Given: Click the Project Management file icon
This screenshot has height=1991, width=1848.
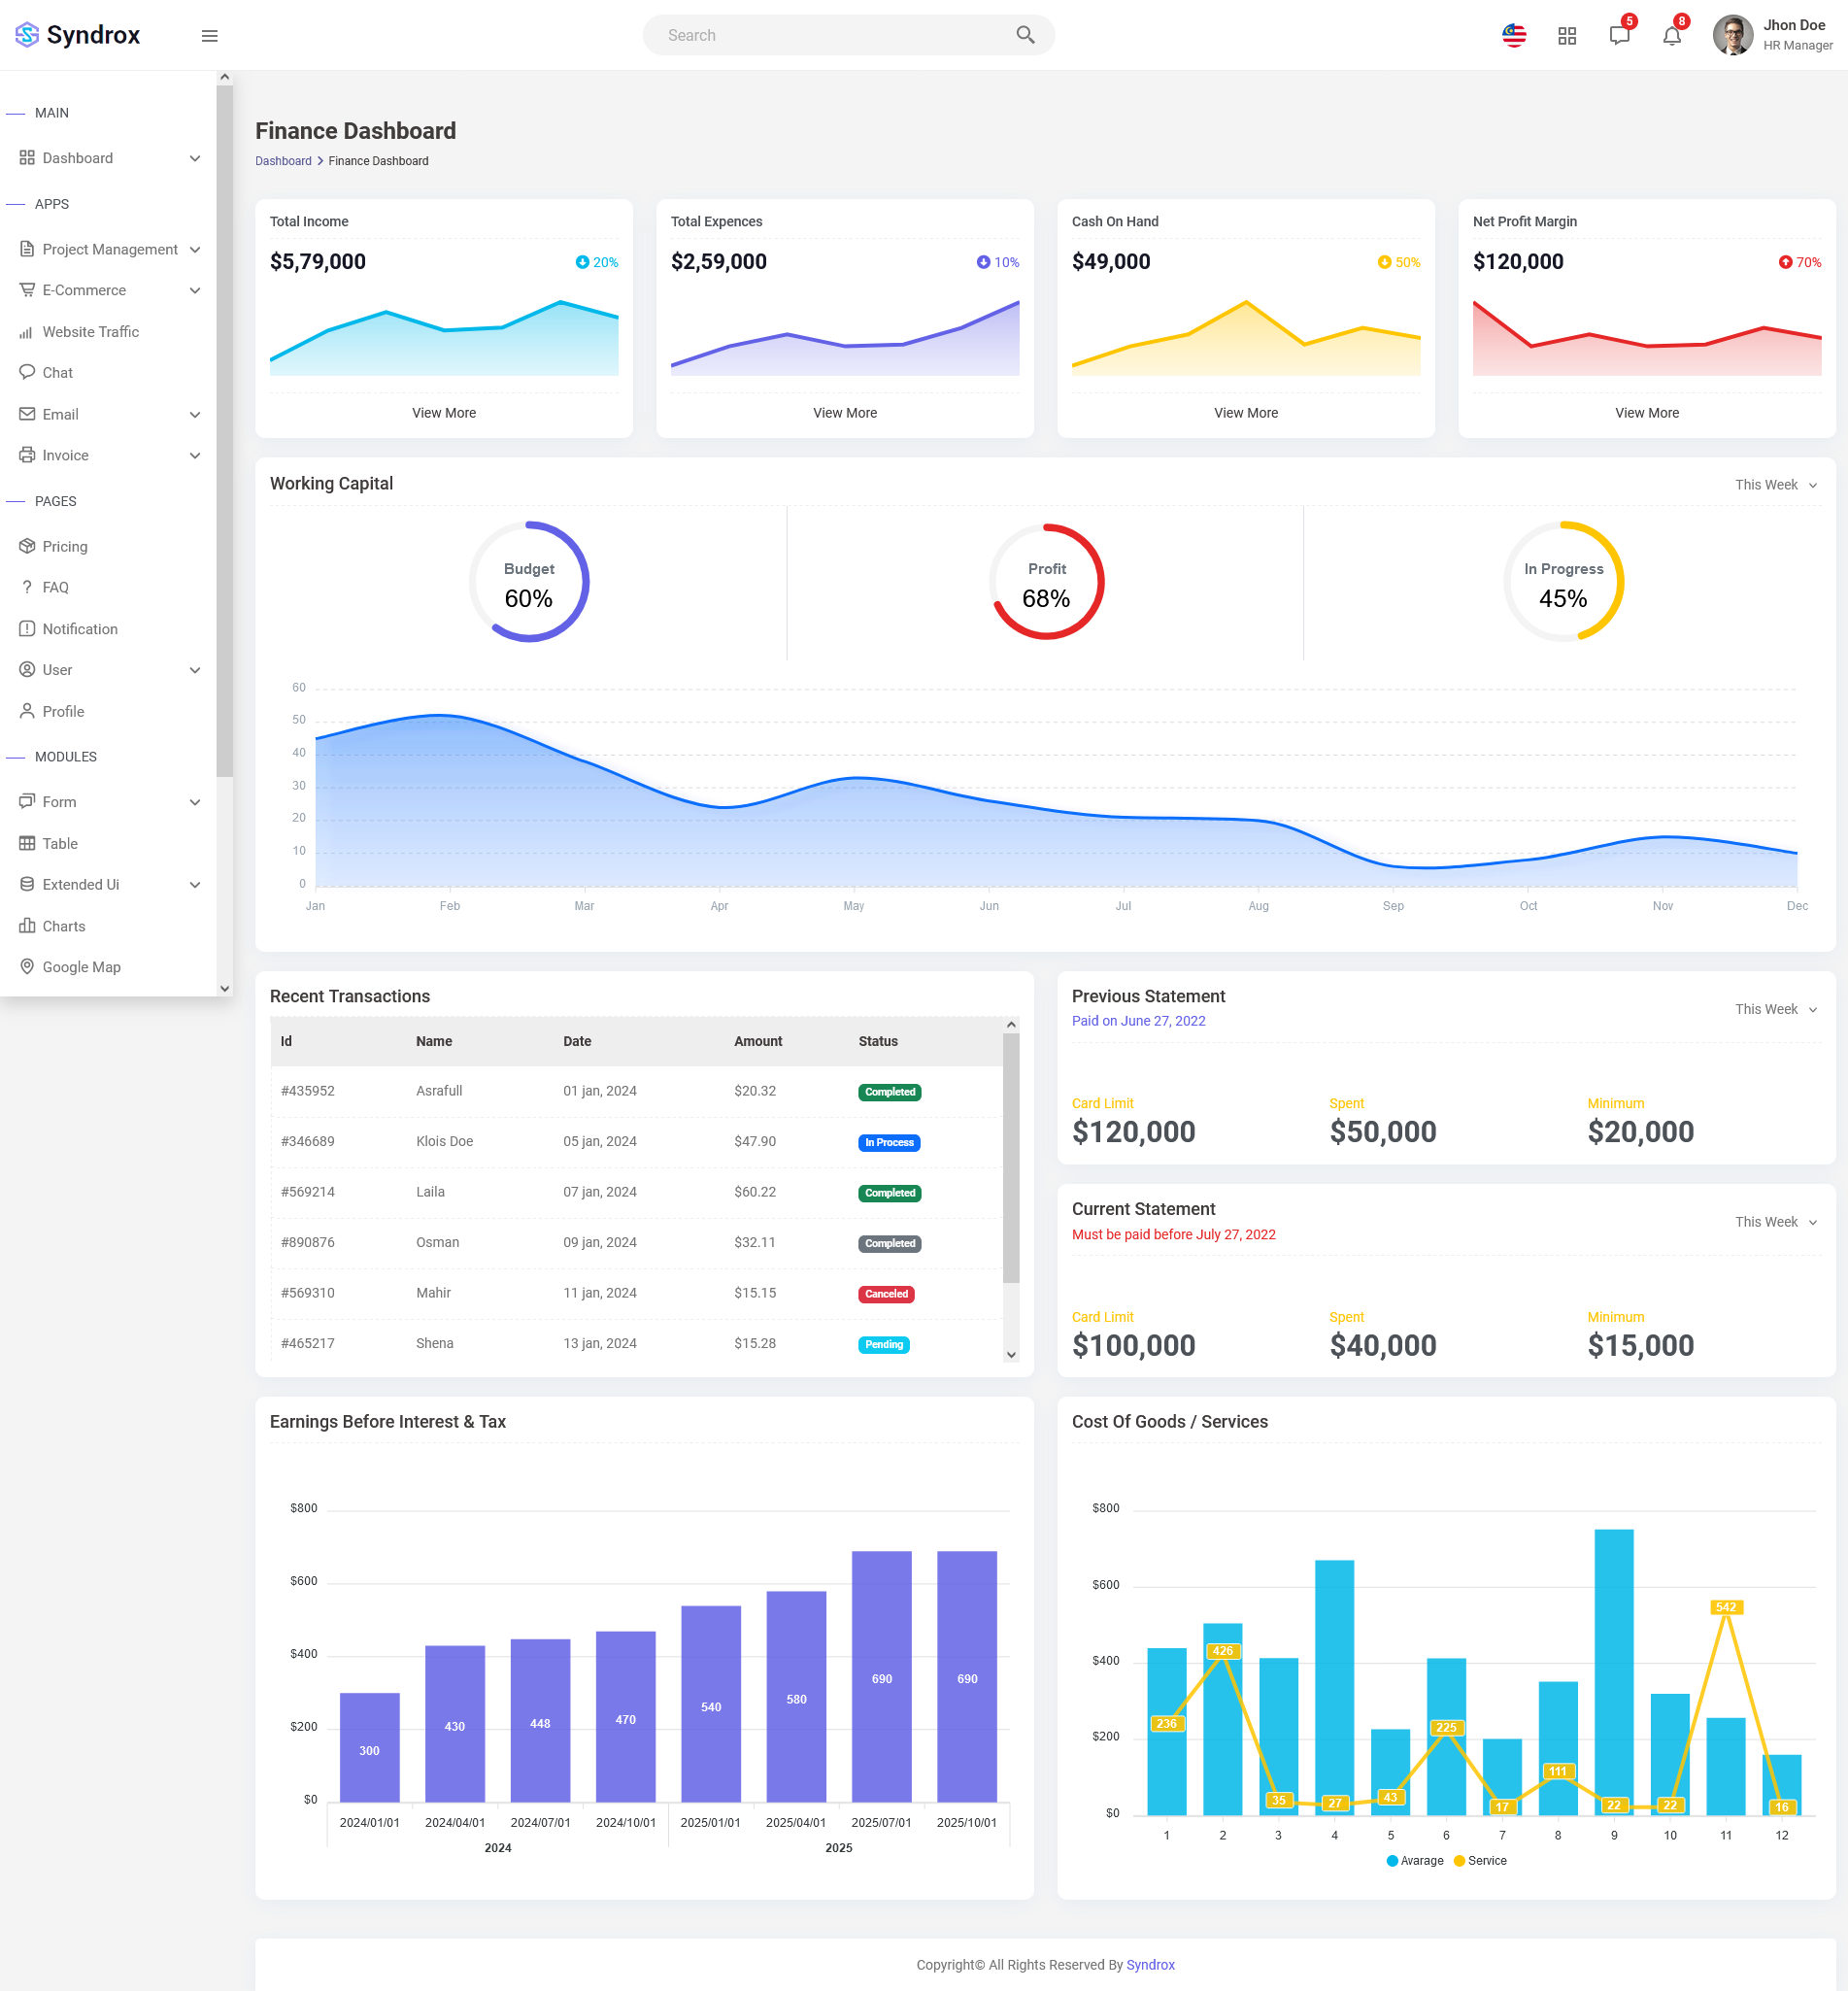Looking at the screenshot, I should click(27, 249).
